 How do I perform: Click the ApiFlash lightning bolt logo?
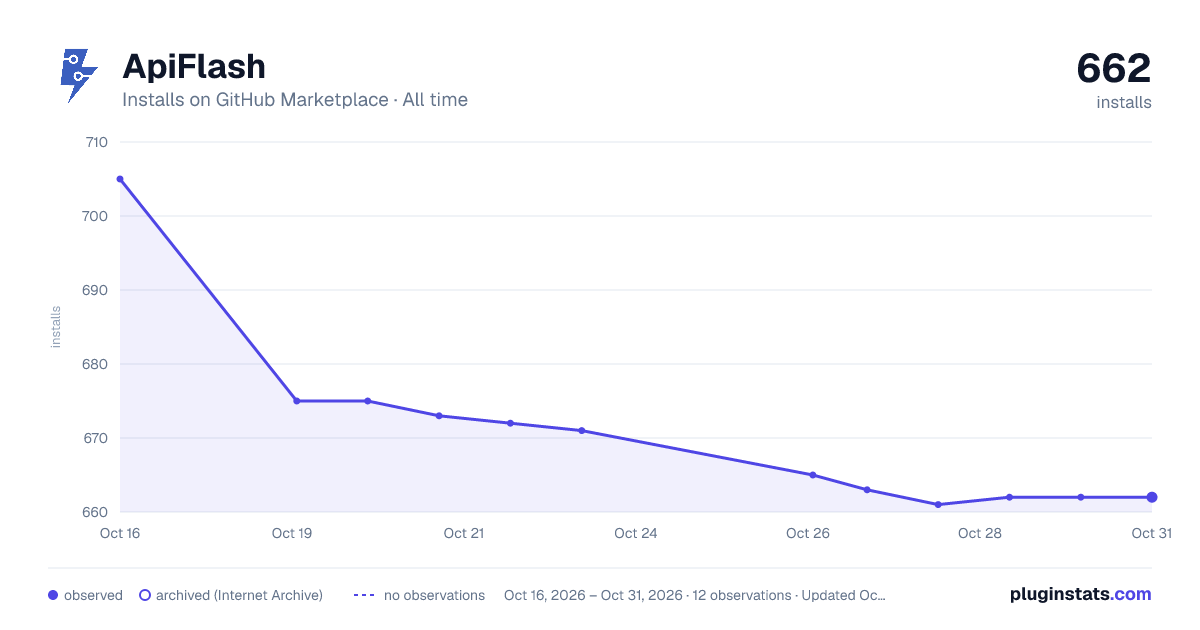point(80,76)
